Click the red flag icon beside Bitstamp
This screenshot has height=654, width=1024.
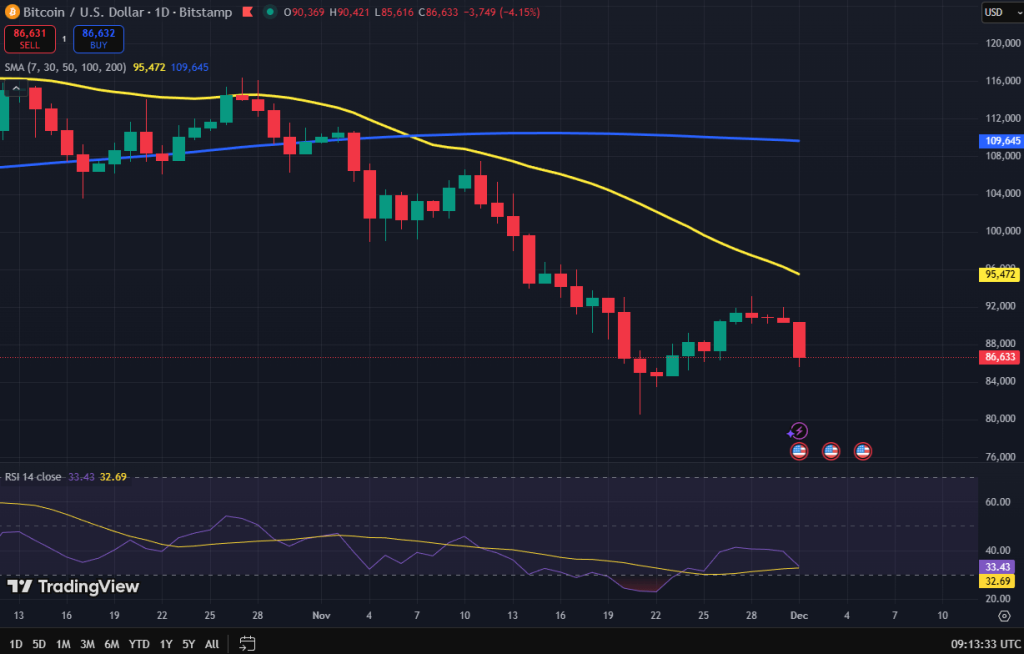coord(248,12)
